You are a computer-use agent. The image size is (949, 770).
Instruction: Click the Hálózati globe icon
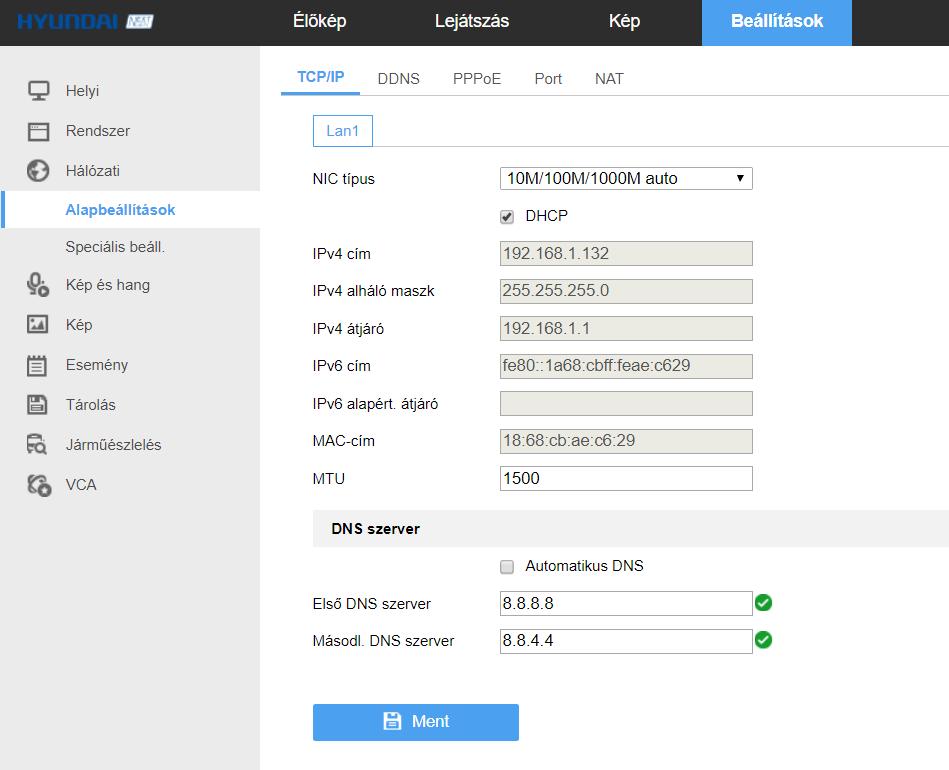[38, 171]
